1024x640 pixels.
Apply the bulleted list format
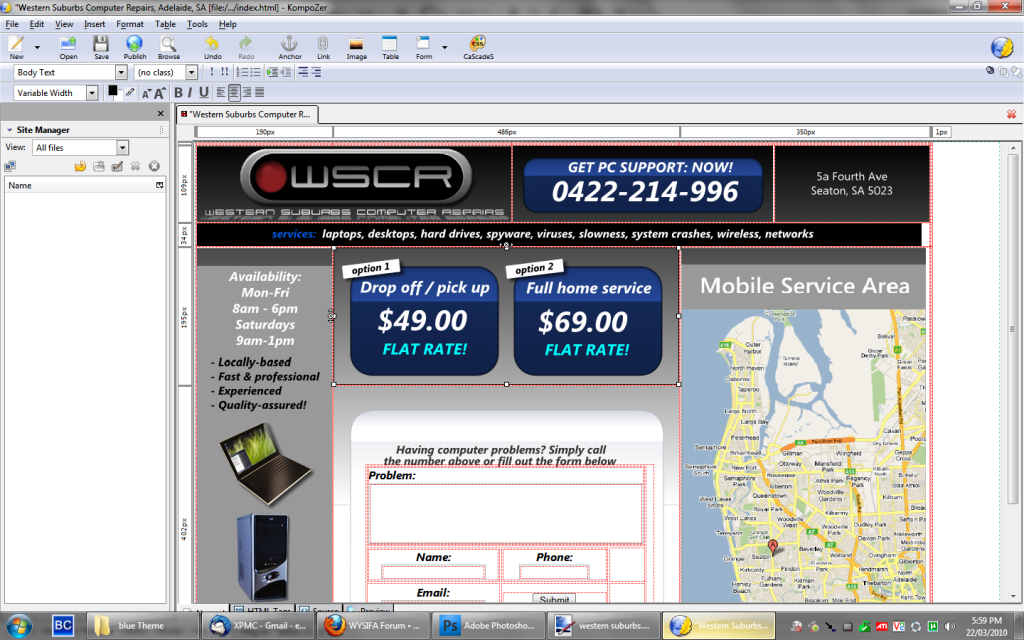[255, 72]
